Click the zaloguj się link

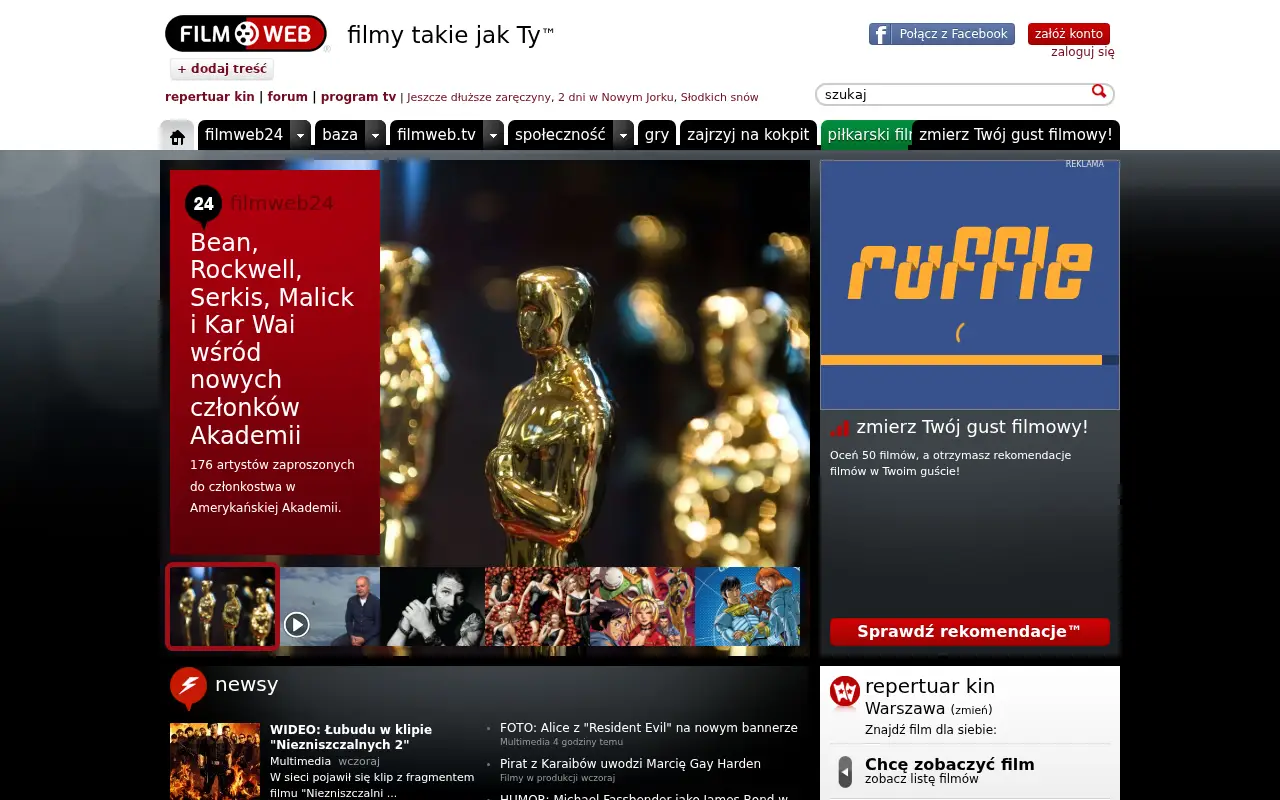[1083, 52]
